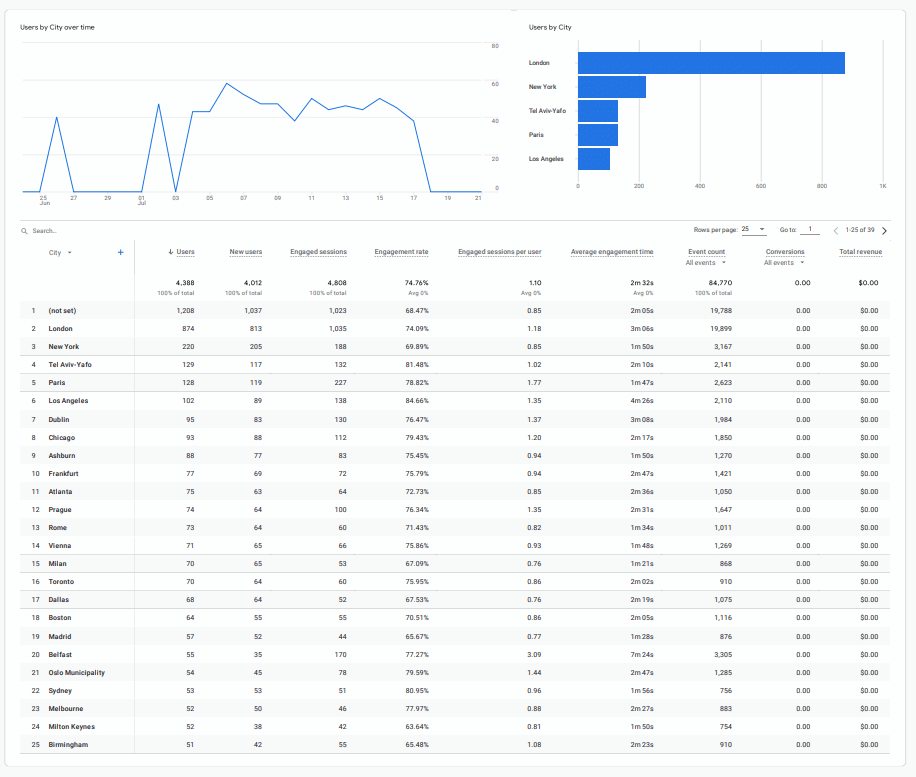Sort by Engaged sessions column
This screenshot has height=777, width=916.
click(x=318, y=252)
